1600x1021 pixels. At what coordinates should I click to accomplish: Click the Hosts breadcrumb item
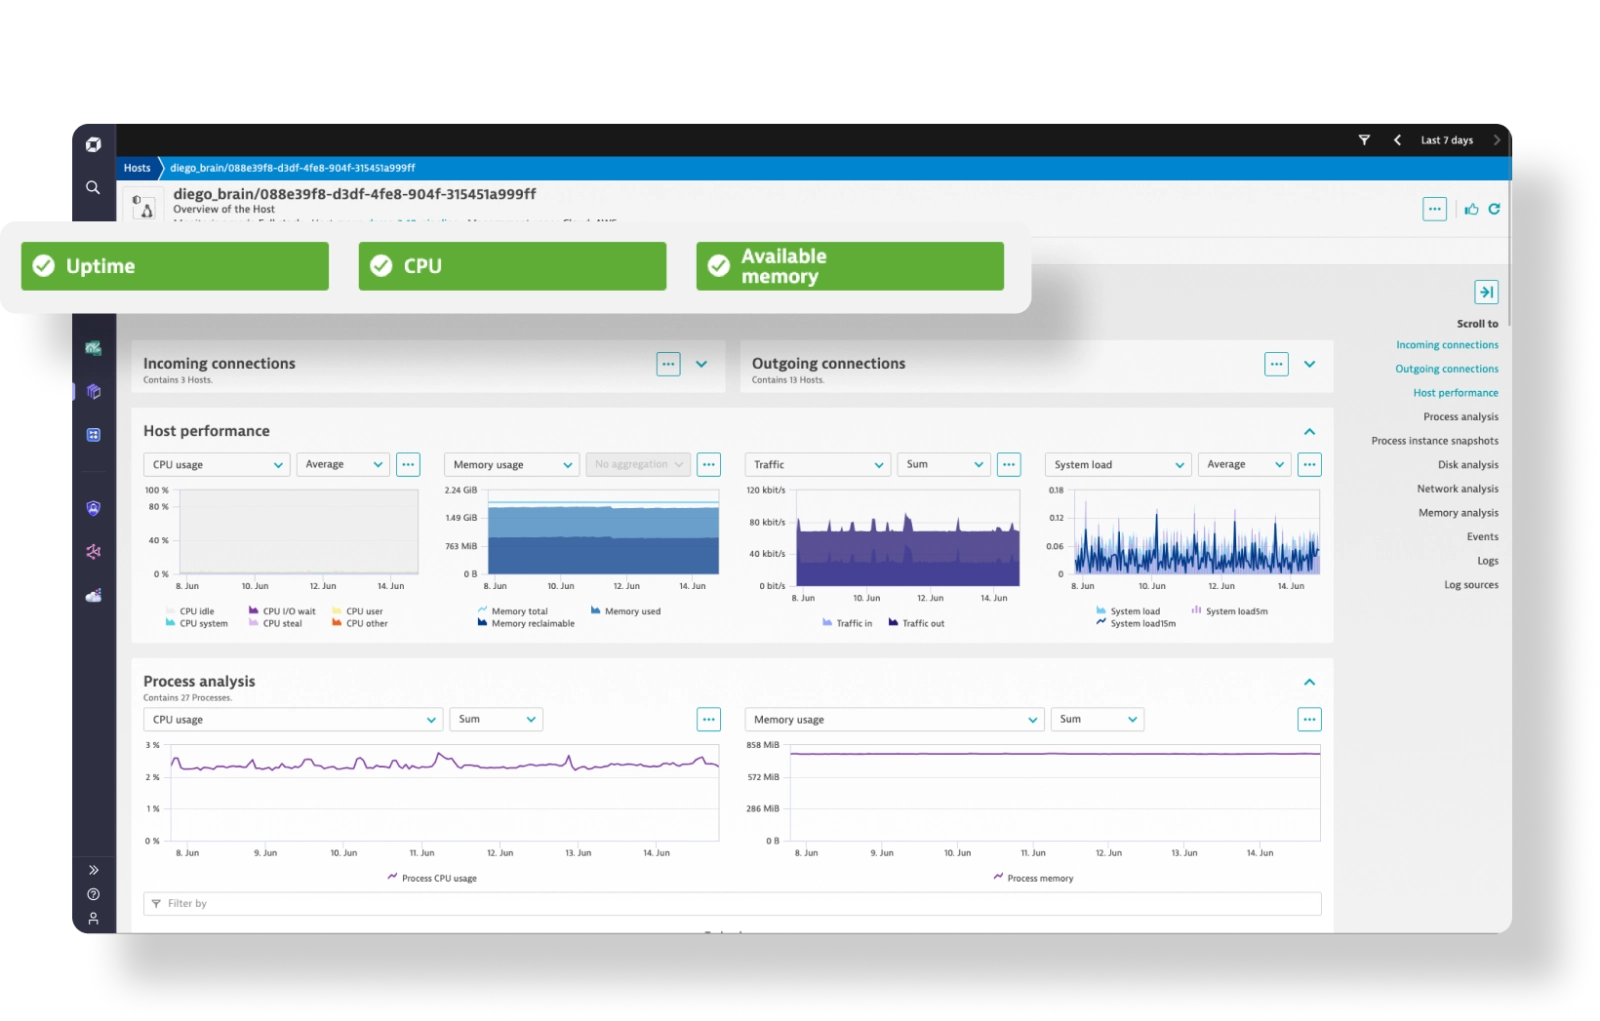[x=136, y=168]
